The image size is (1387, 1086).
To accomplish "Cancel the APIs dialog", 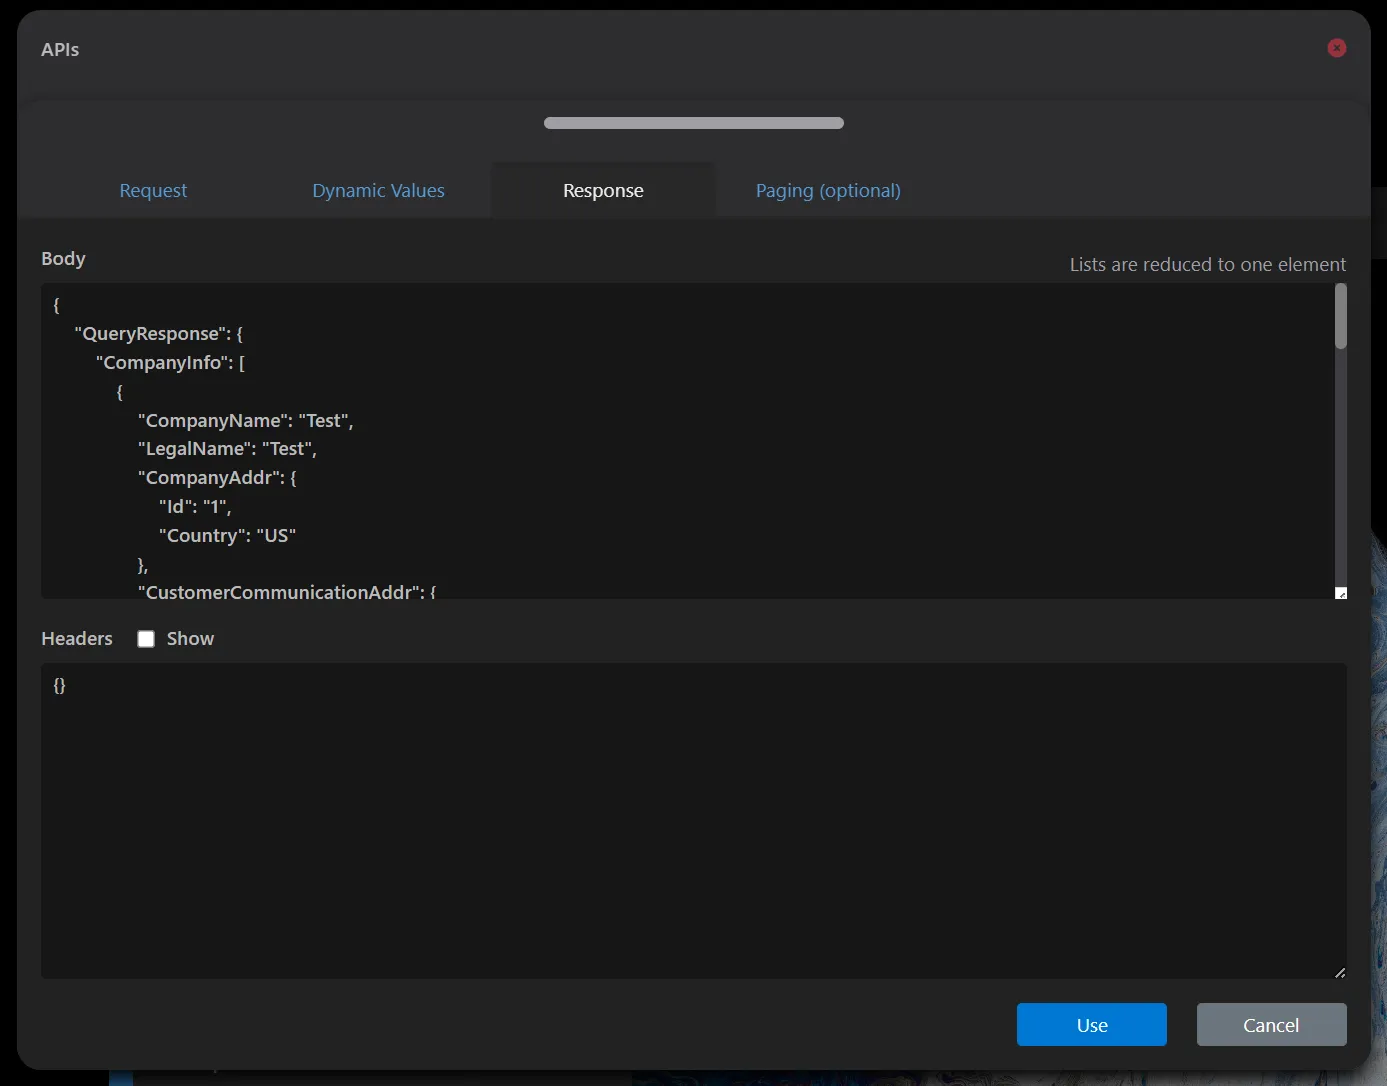I will coord(1271,1025).
